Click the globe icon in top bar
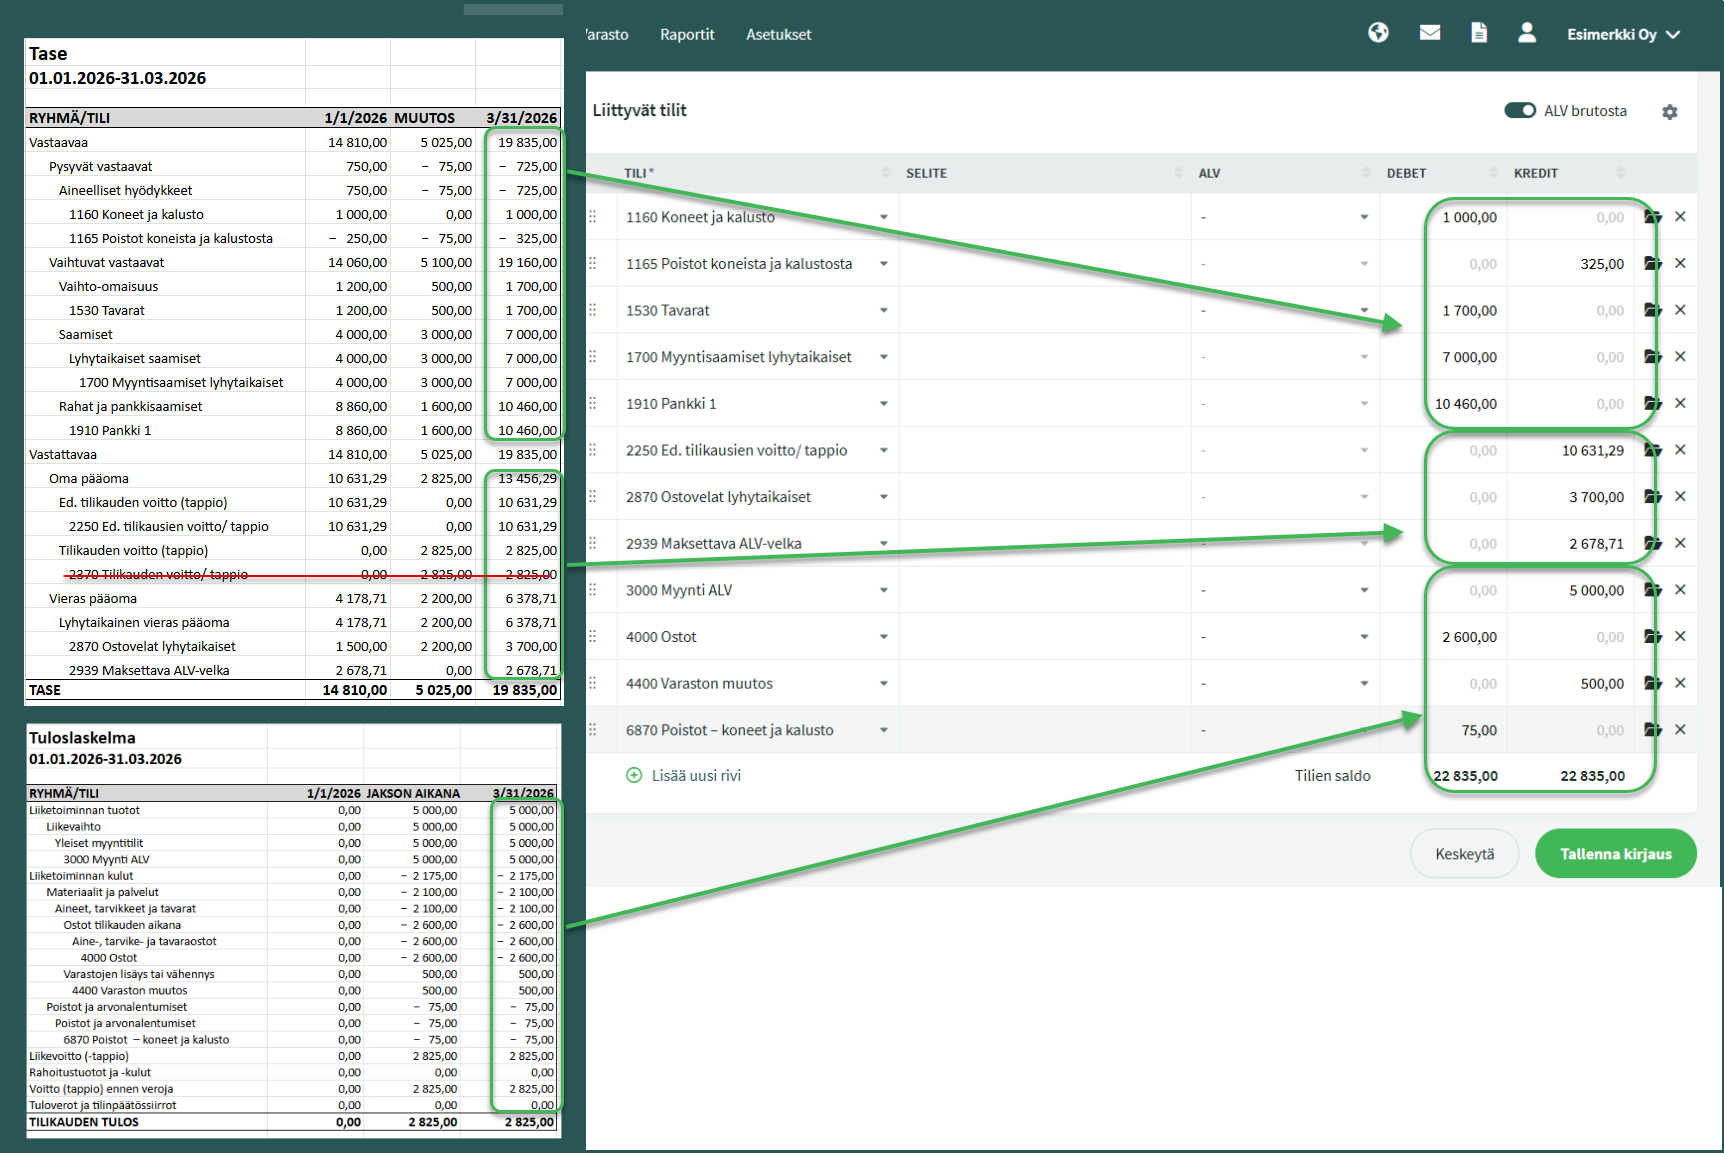1724x1157 pixels. pyautogui.click(x=1378, y=33)
